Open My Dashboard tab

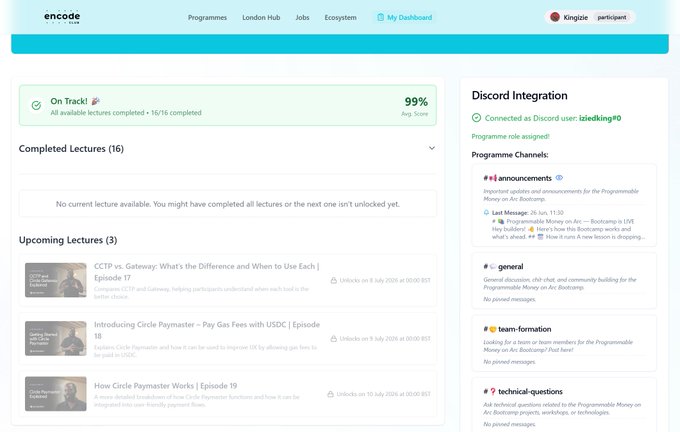click(x=404, y=18)
